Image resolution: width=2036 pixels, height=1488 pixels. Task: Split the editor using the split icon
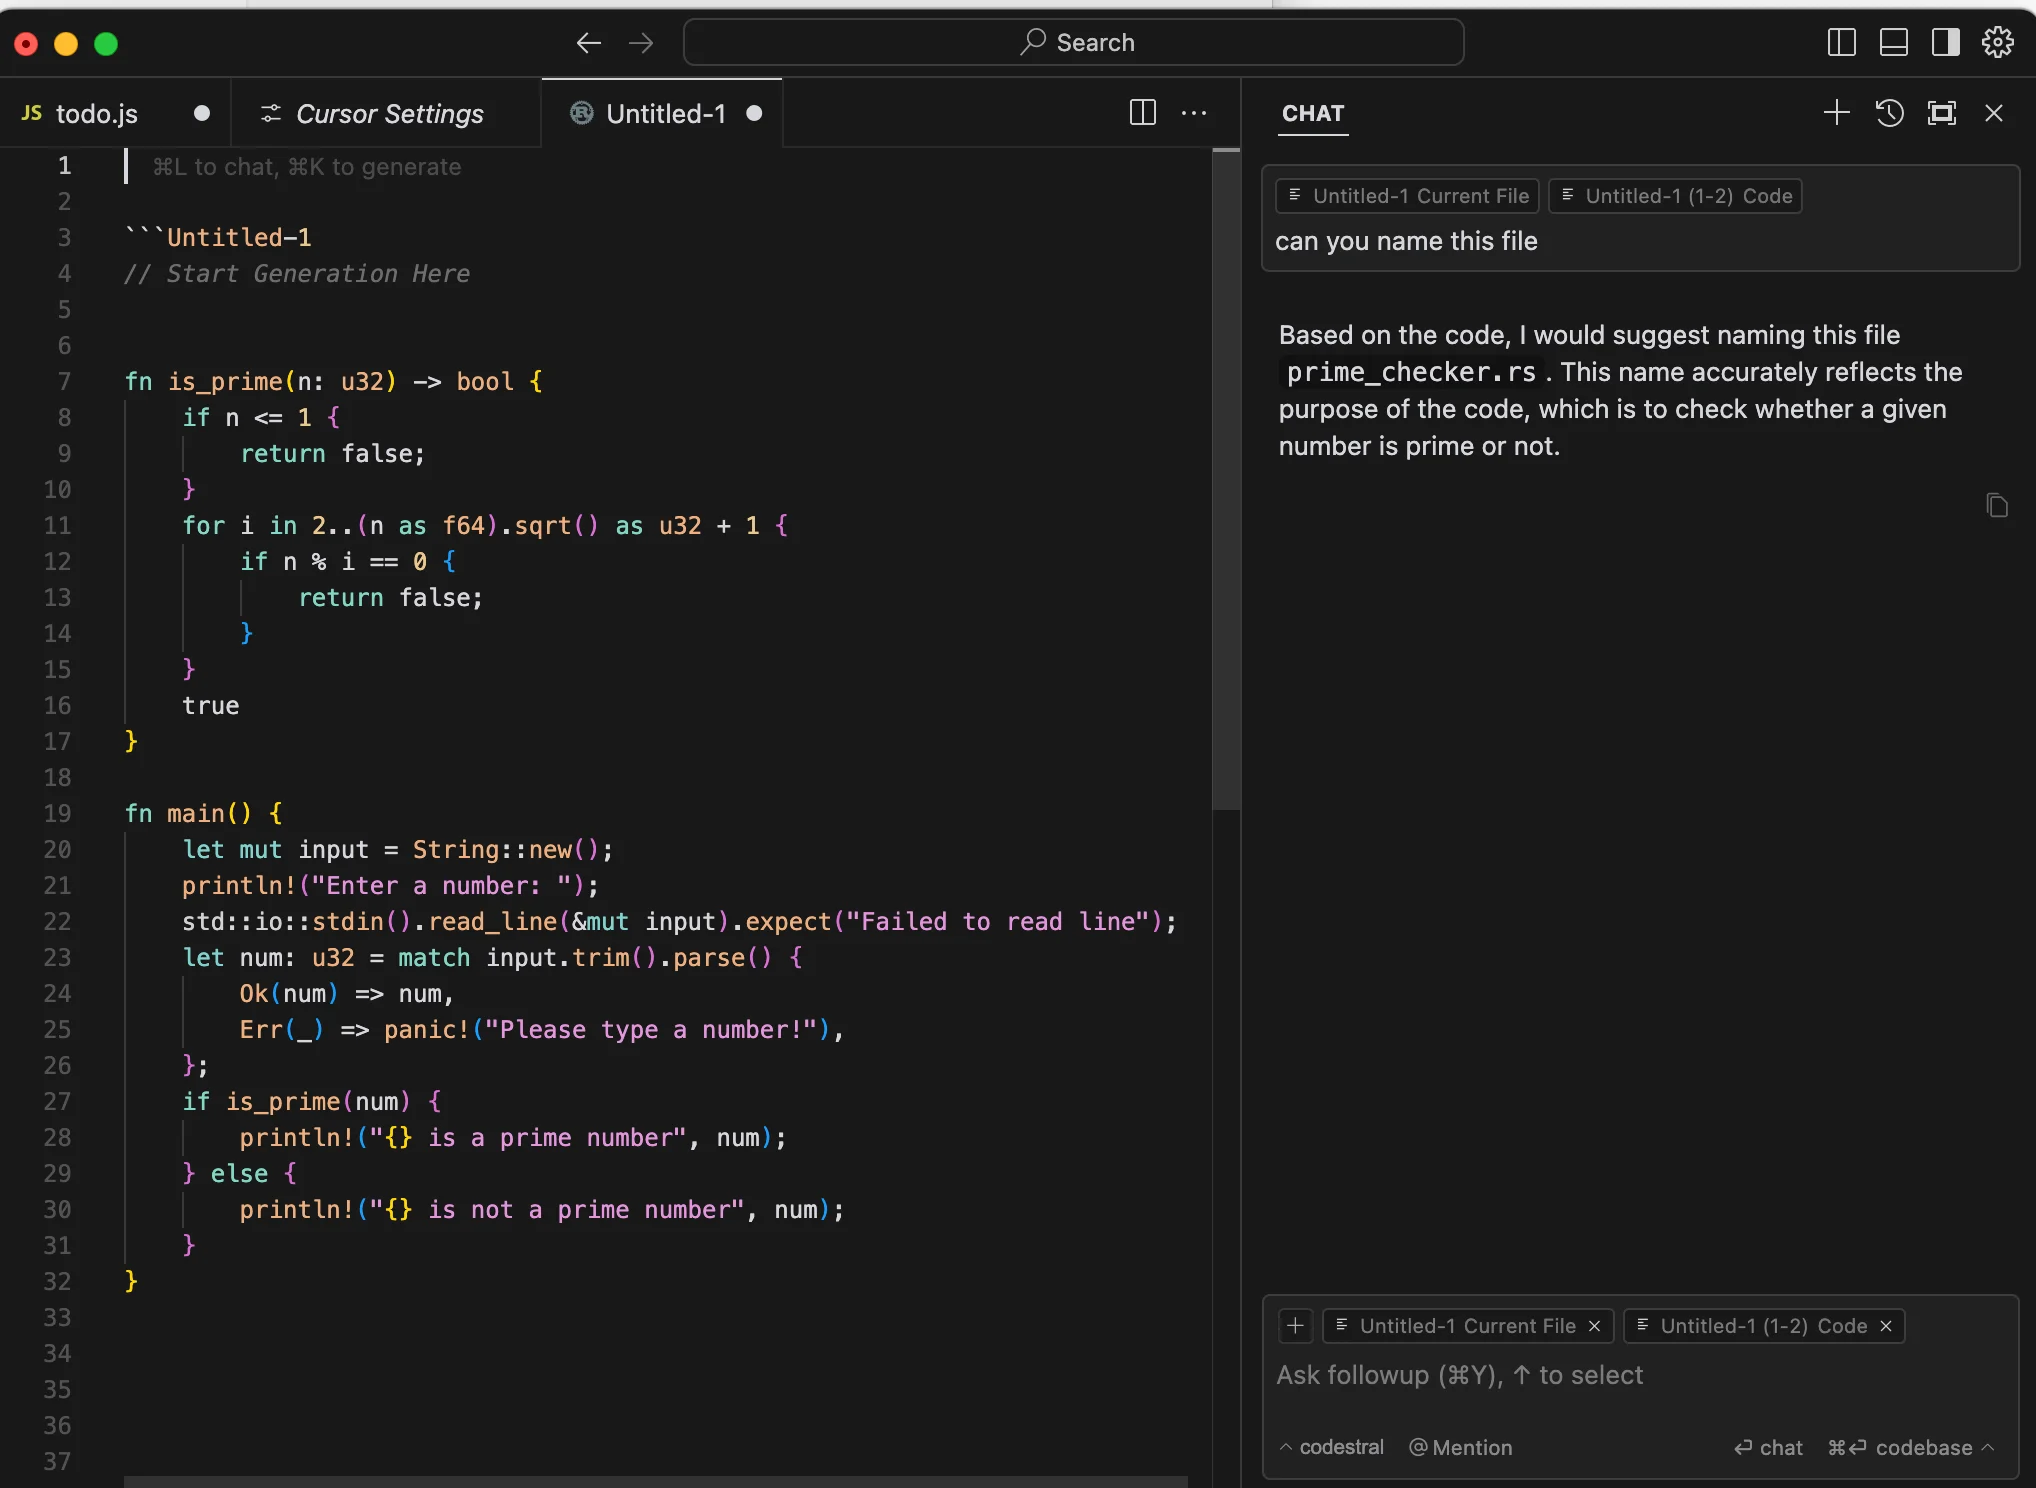pos(1141,113)
